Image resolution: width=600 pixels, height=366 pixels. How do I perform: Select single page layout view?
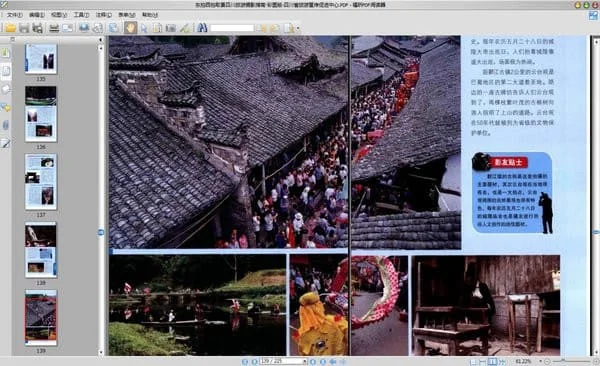pyautogui.click(x=473, y=361)
